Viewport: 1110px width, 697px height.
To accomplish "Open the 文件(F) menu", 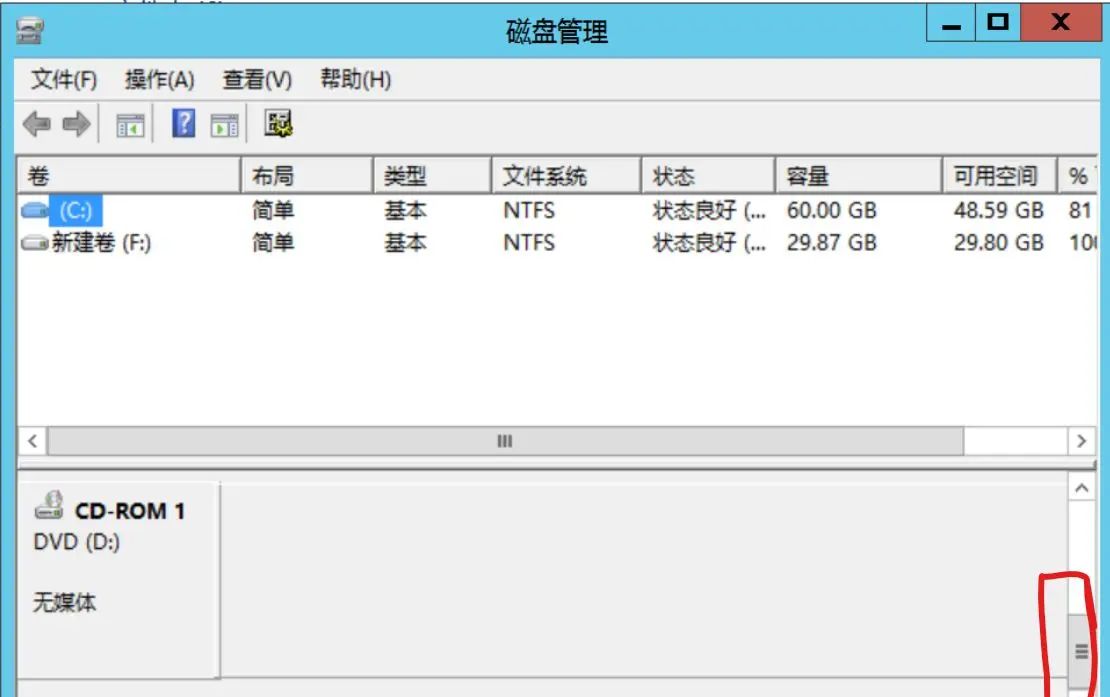I will [64, 79].
